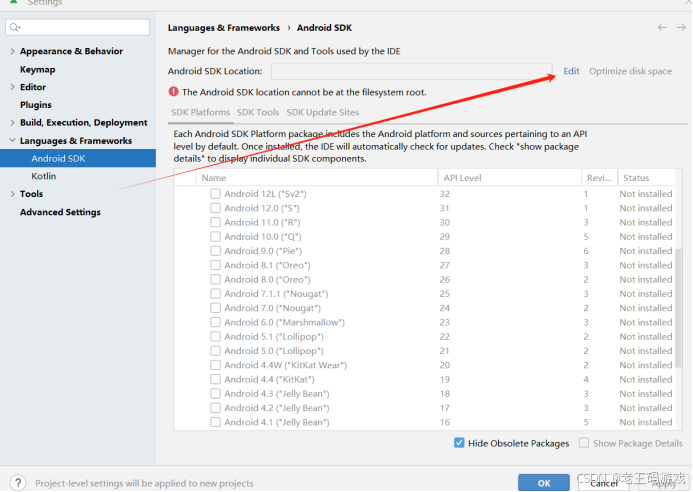Check the Android 12L ("Sv2") checkbox

215,194
